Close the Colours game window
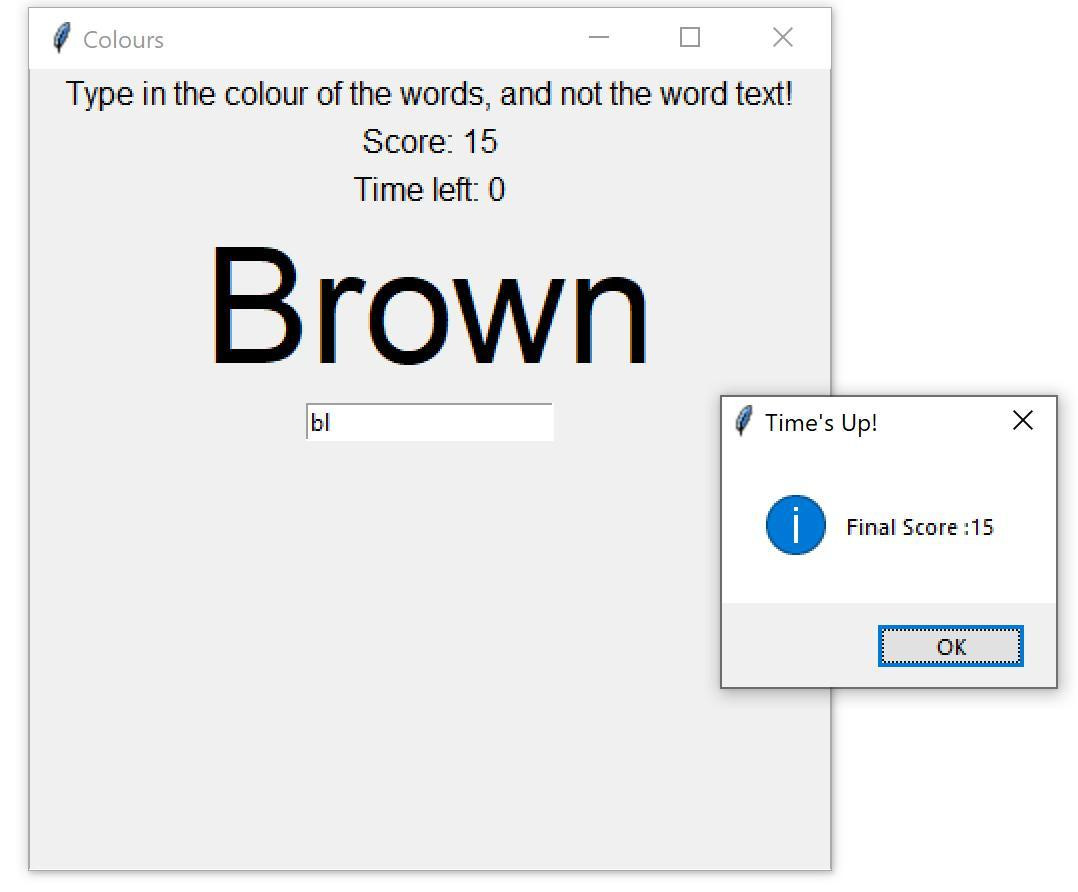 click(x=782, y=38)
